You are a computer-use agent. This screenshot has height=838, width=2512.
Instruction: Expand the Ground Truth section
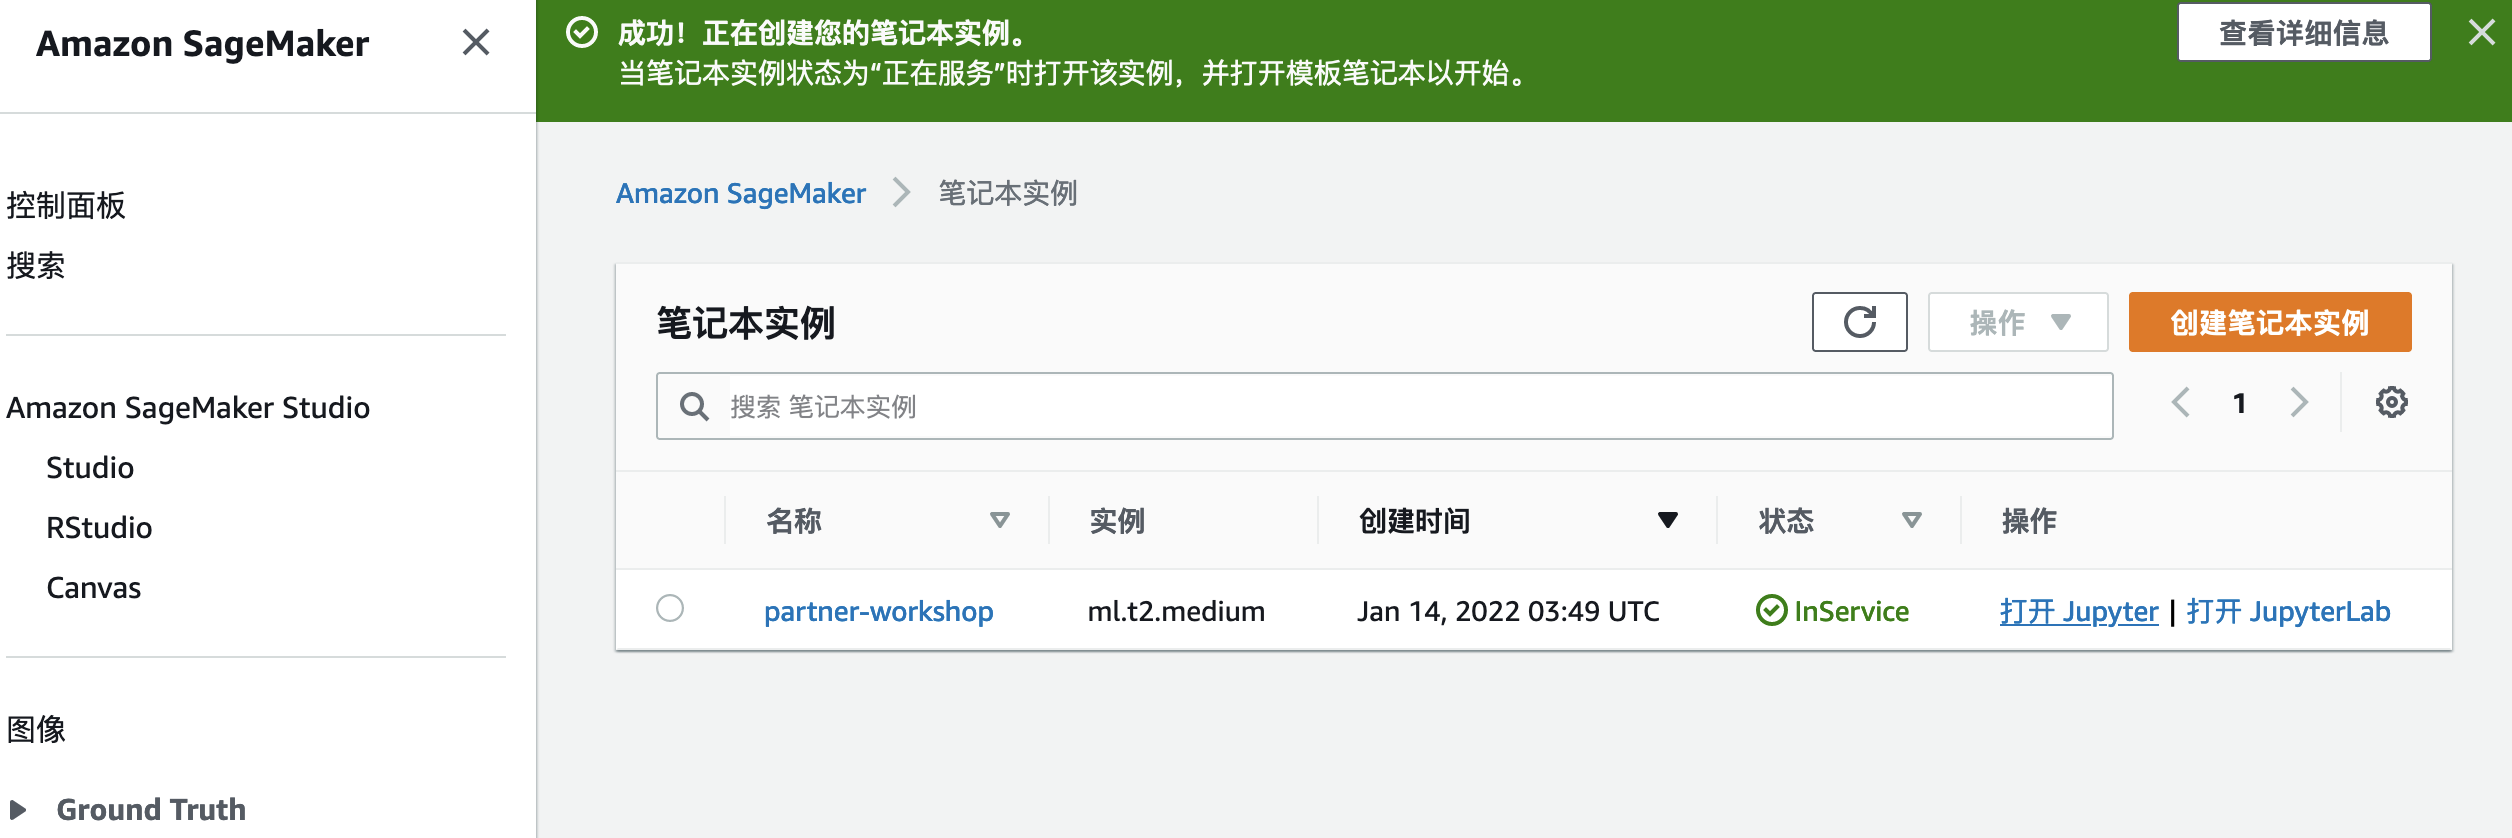click(18, 809)
